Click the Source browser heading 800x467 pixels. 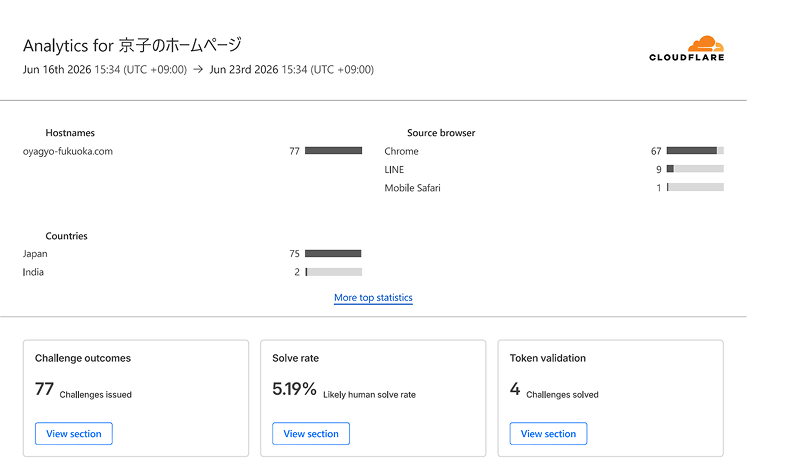tap(441, 133)
